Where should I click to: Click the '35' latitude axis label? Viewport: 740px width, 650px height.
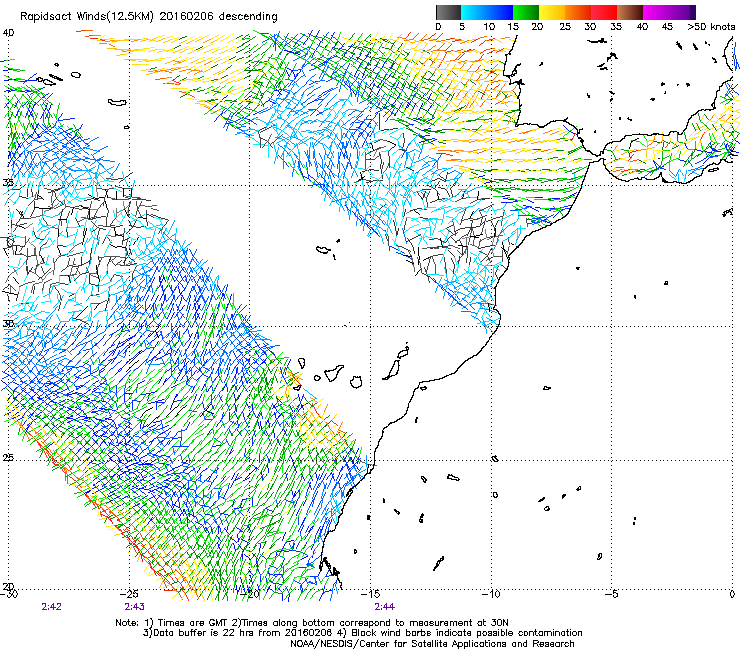tap(8, 183)
